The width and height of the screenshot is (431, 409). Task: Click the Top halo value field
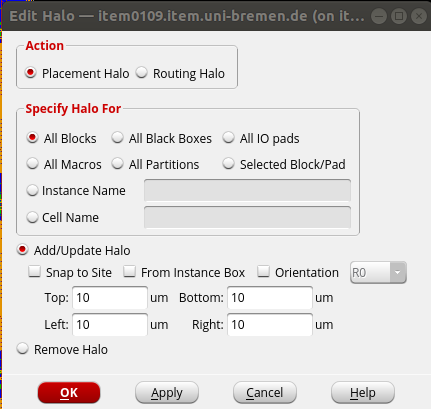110,297
